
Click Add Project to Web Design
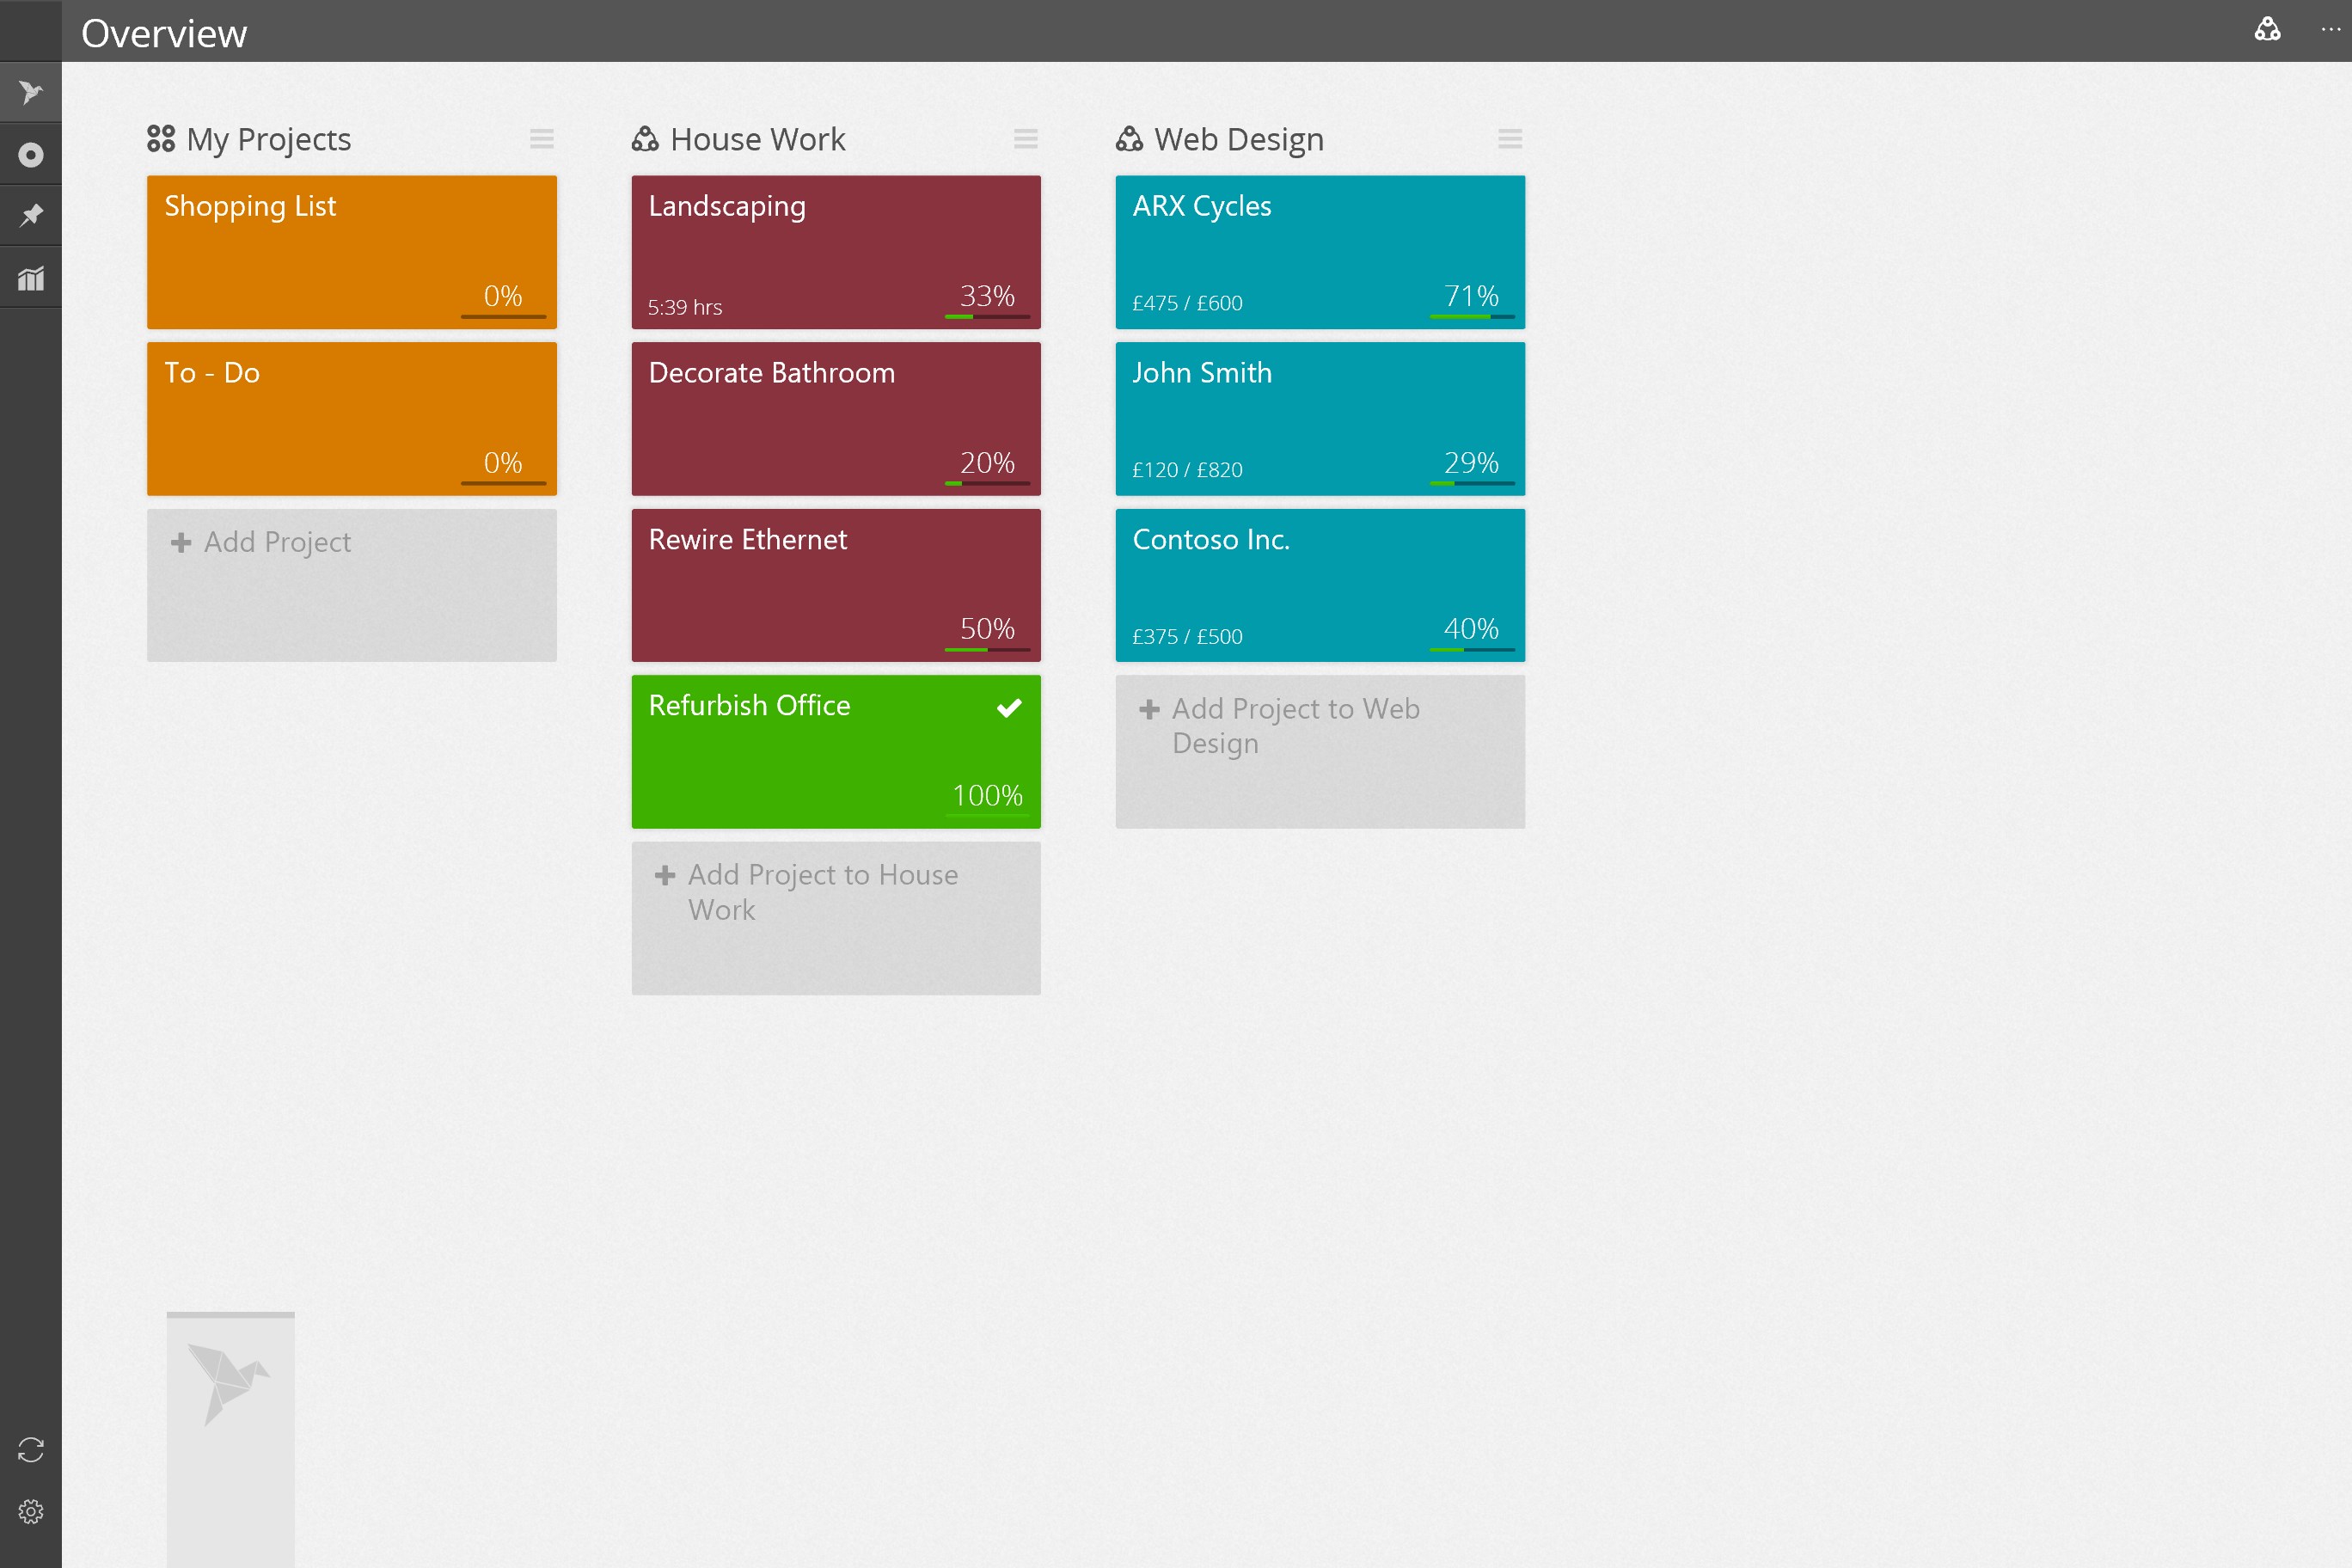1319,751
